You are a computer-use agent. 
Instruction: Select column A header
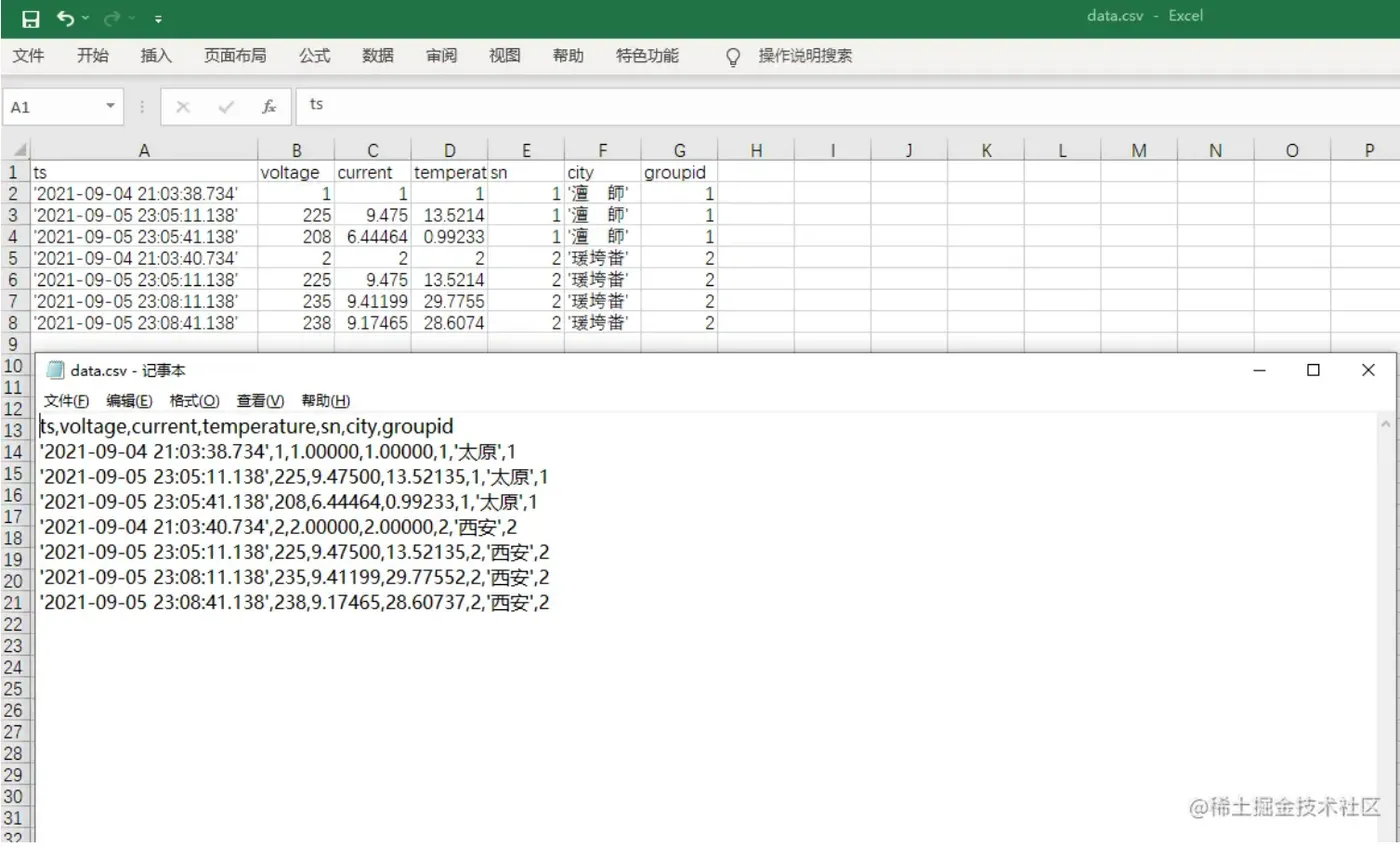(144, 151)
